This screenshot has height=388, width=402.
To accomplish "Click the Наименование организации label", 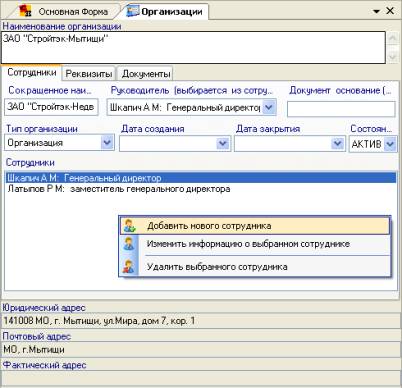I will coord(62,26).
